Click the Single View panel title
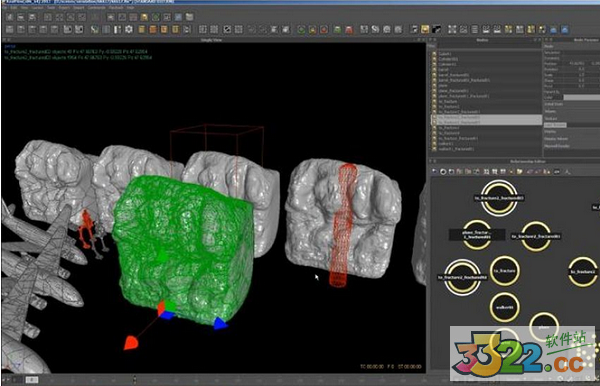This screenshot has height=386, width=600. pyautogui.click(x=211, y=40)
